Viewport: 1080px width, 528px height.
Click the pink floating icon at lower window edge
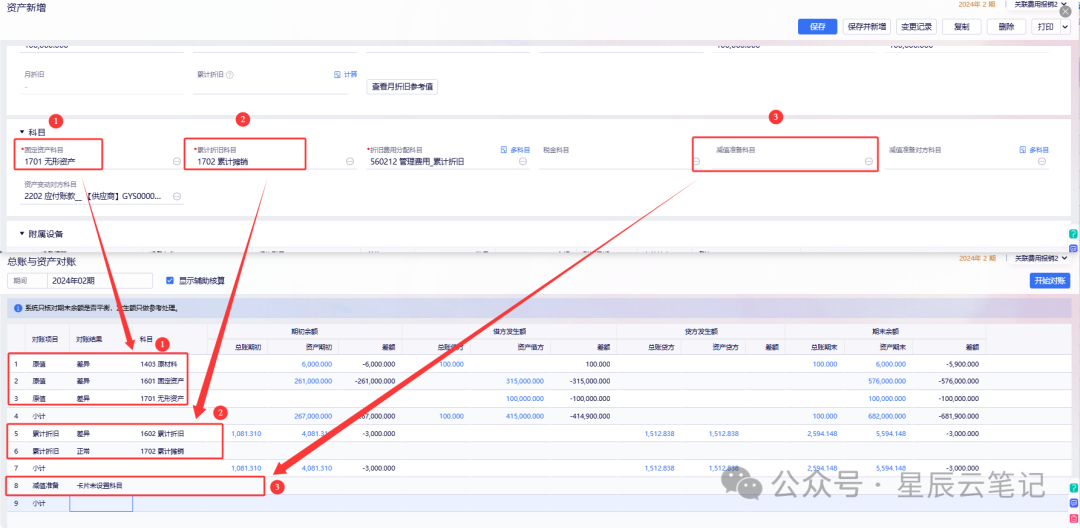pyautogui.click(x=1073, y=518)
